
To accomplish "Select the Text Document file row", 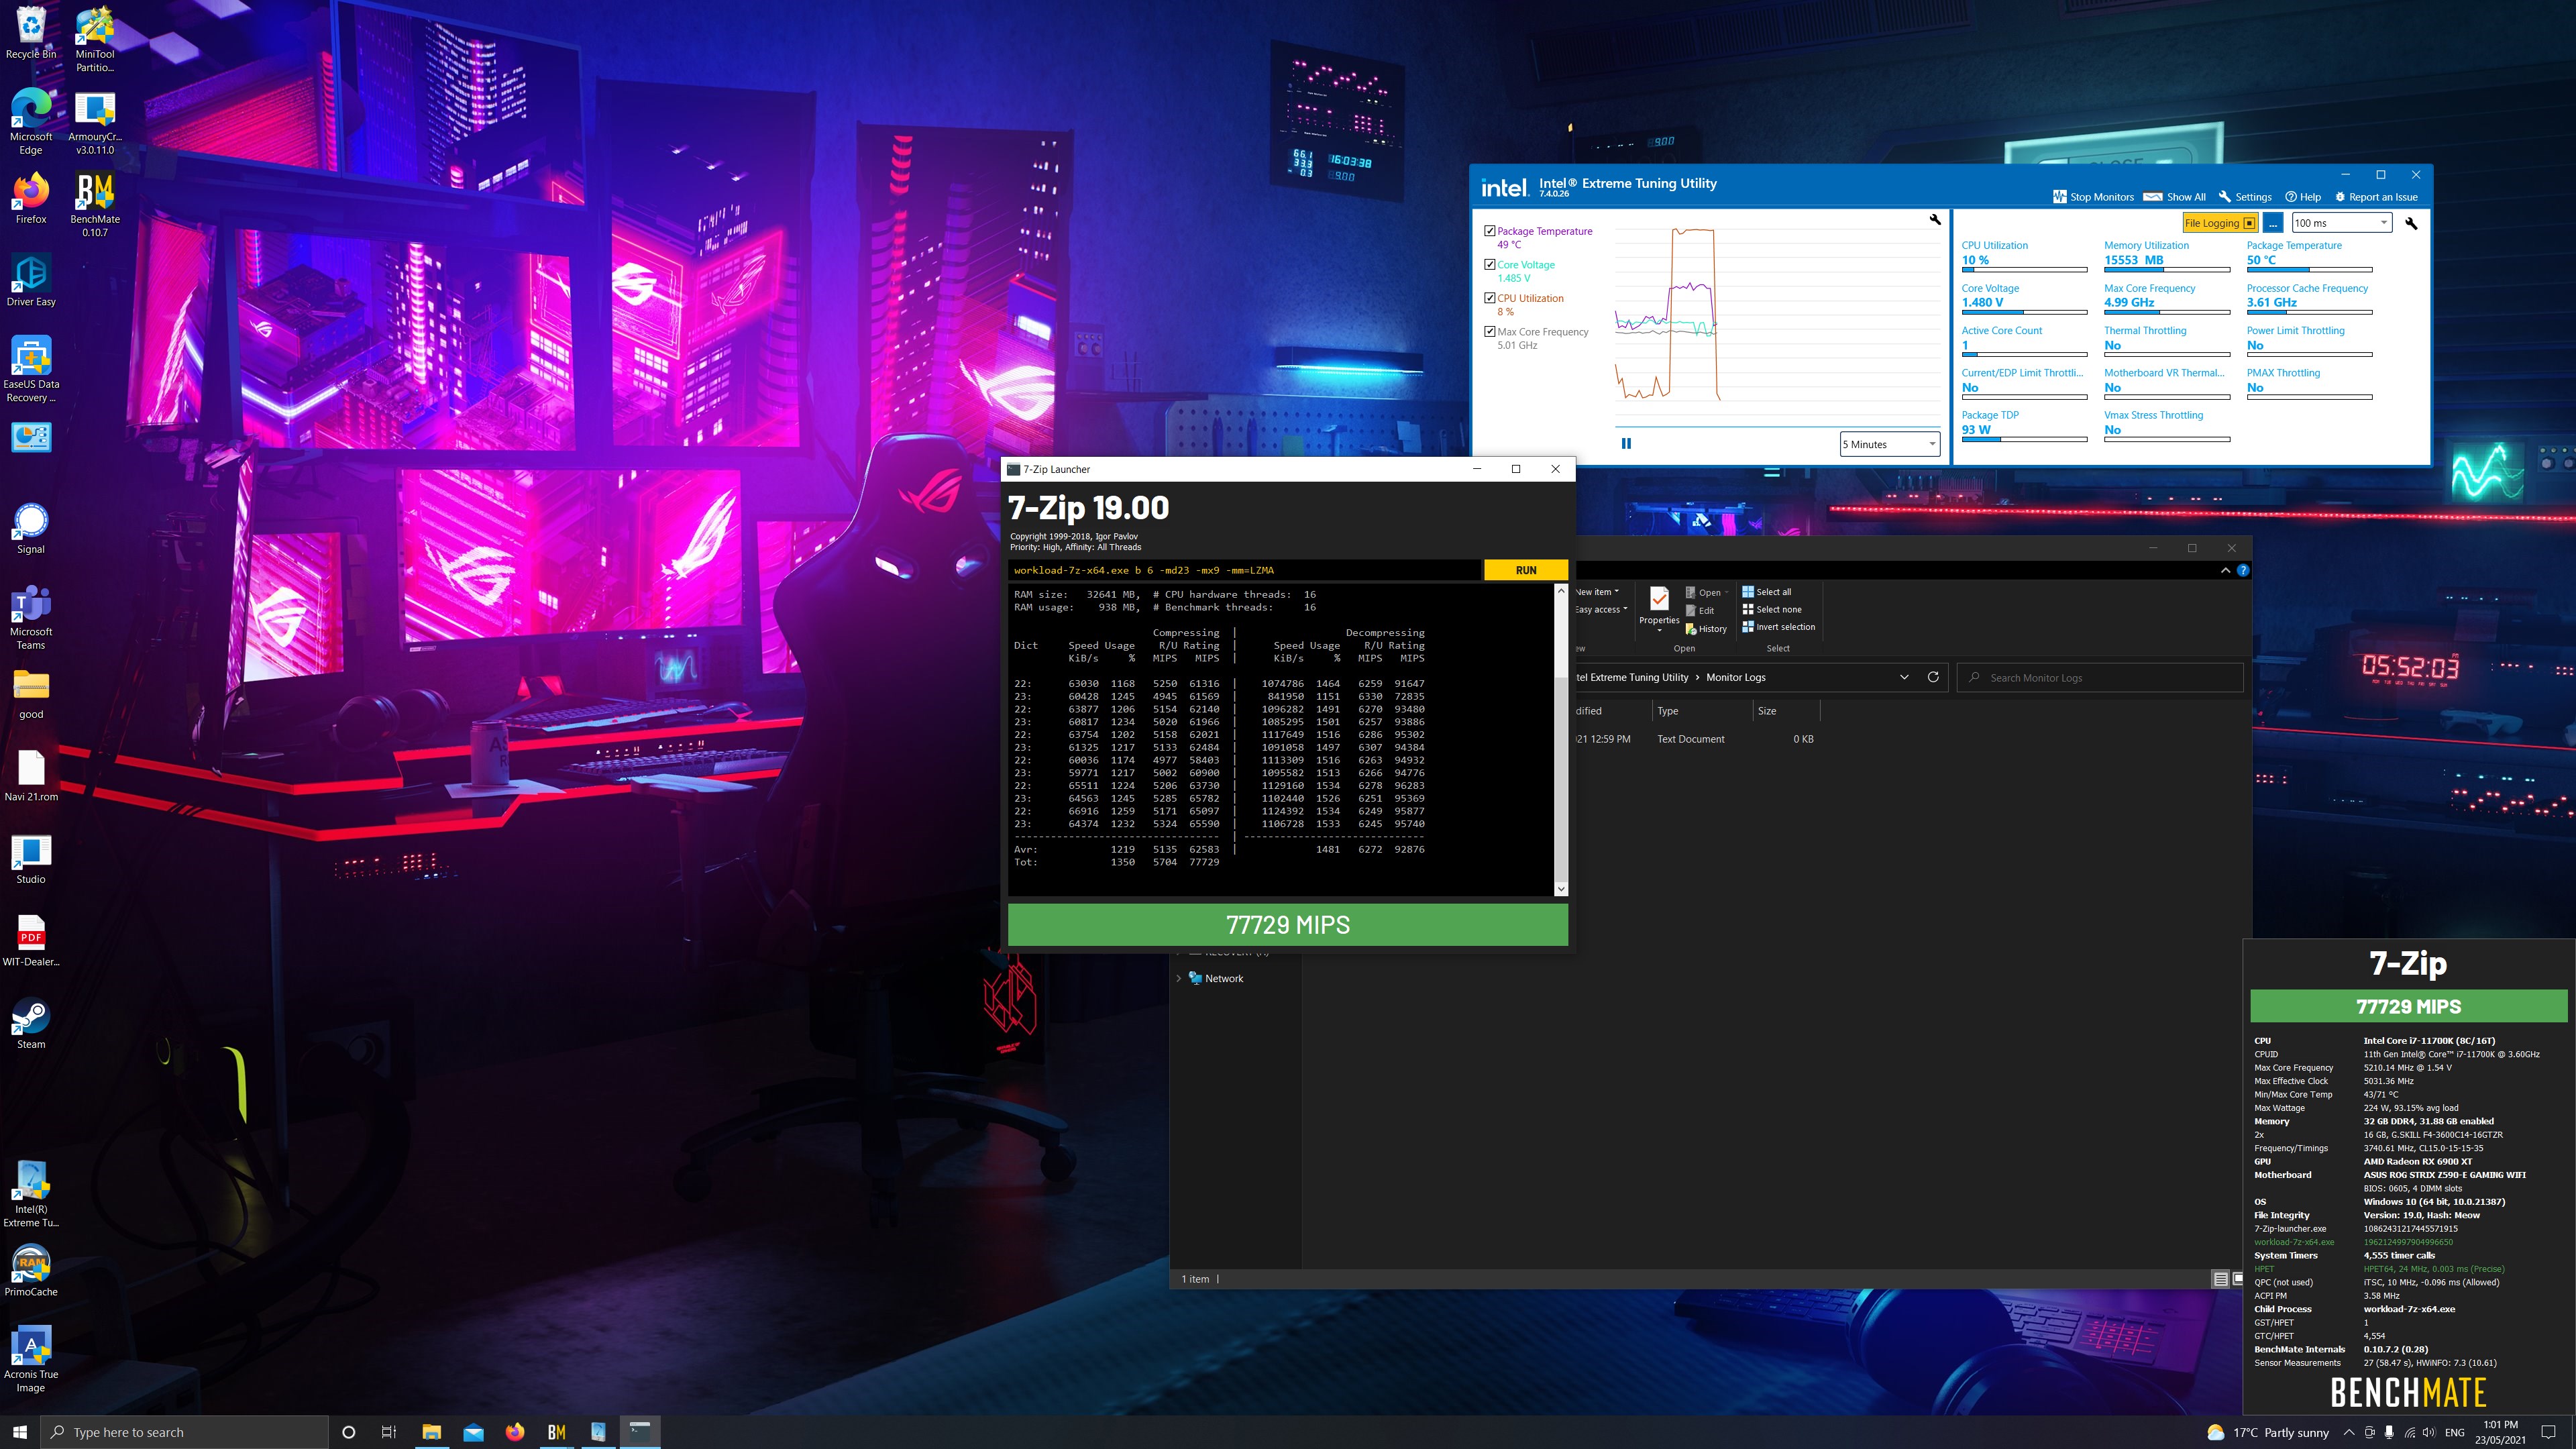I will point(1696,739).
